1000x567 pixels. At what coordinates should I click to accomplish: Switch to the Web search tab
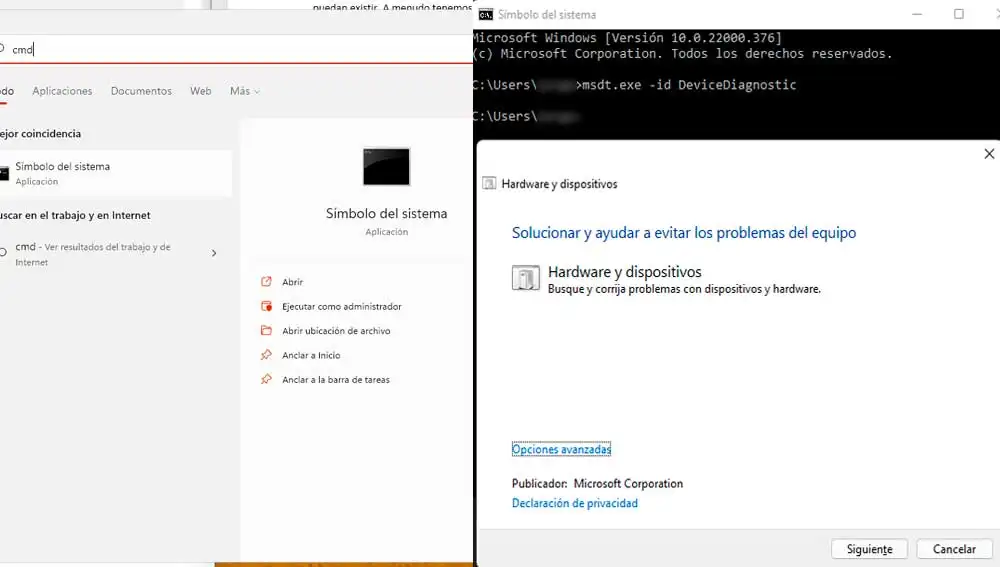(x=200, y=91)
